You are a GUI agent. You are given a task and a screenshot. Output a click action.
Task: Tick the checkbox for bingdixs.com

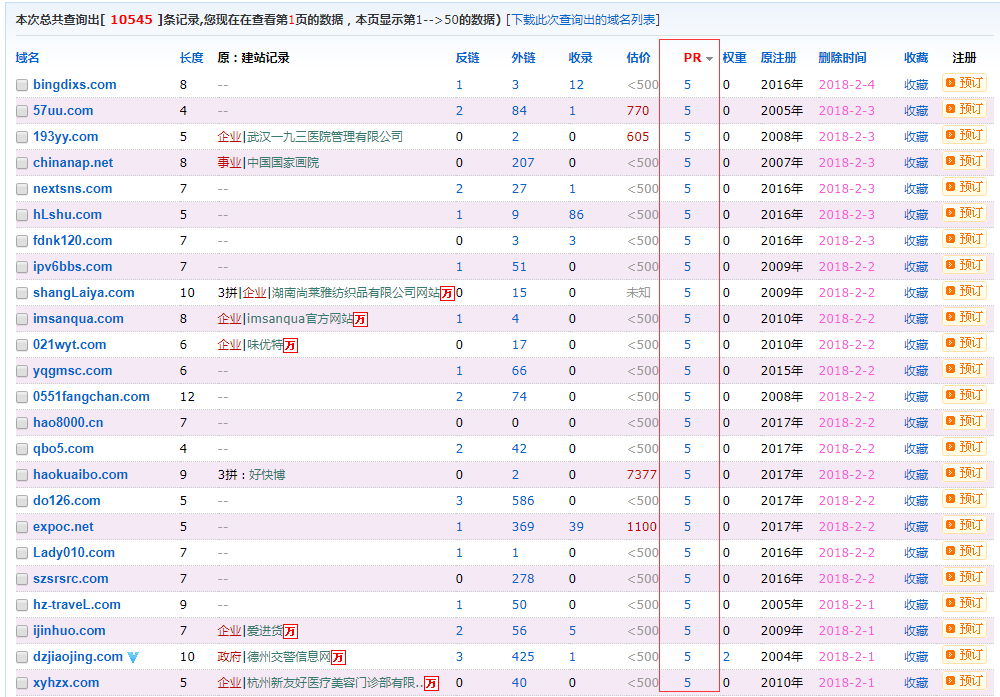22,85
